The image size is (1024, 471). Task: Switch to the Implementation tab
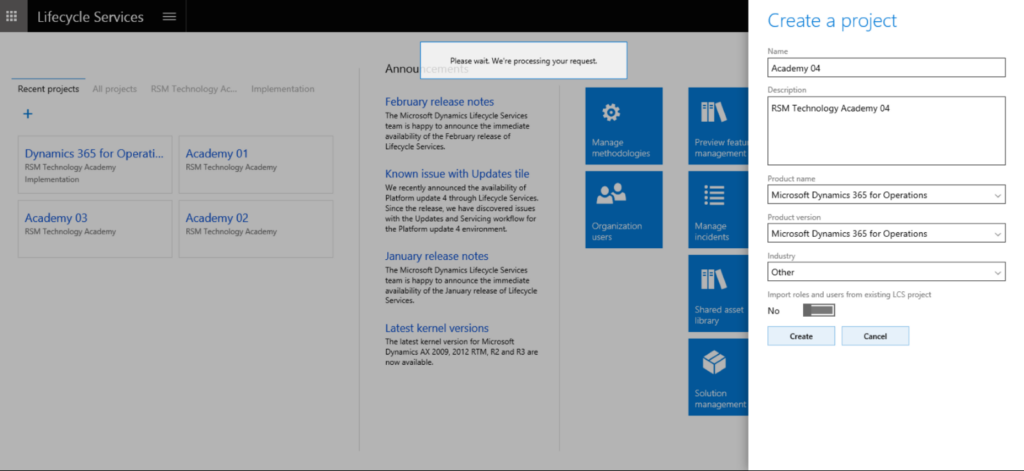(x=283, y=89)
